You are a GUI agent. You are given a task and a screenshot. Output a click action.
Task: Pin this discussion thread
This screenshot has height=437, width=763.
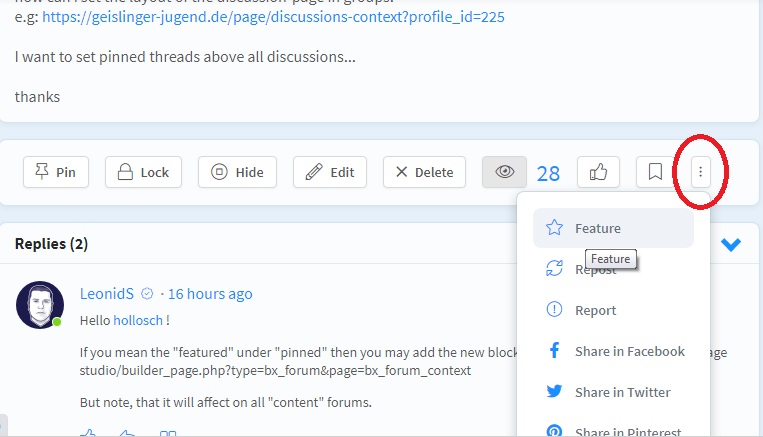click(x=56, y=172)
